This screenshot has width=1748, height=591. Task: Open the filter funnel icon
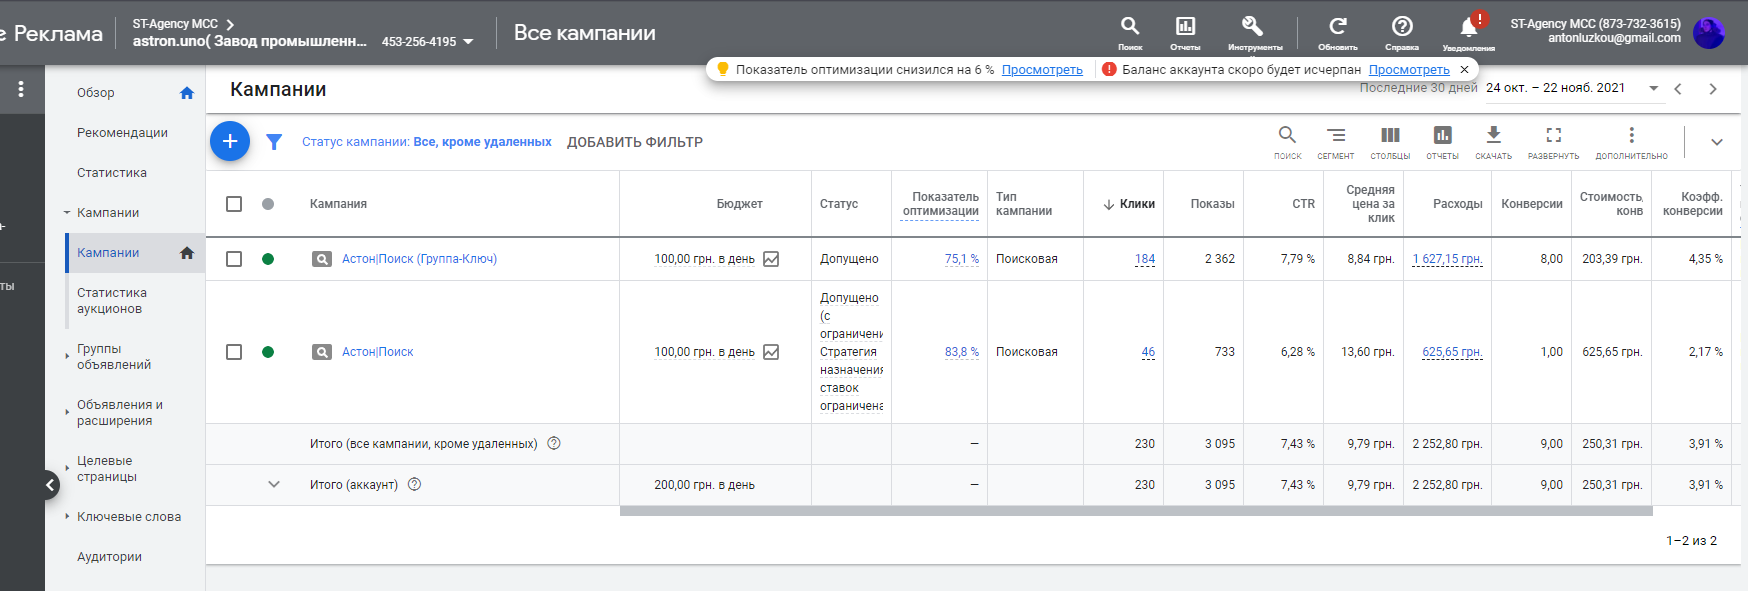coord(274,142)
